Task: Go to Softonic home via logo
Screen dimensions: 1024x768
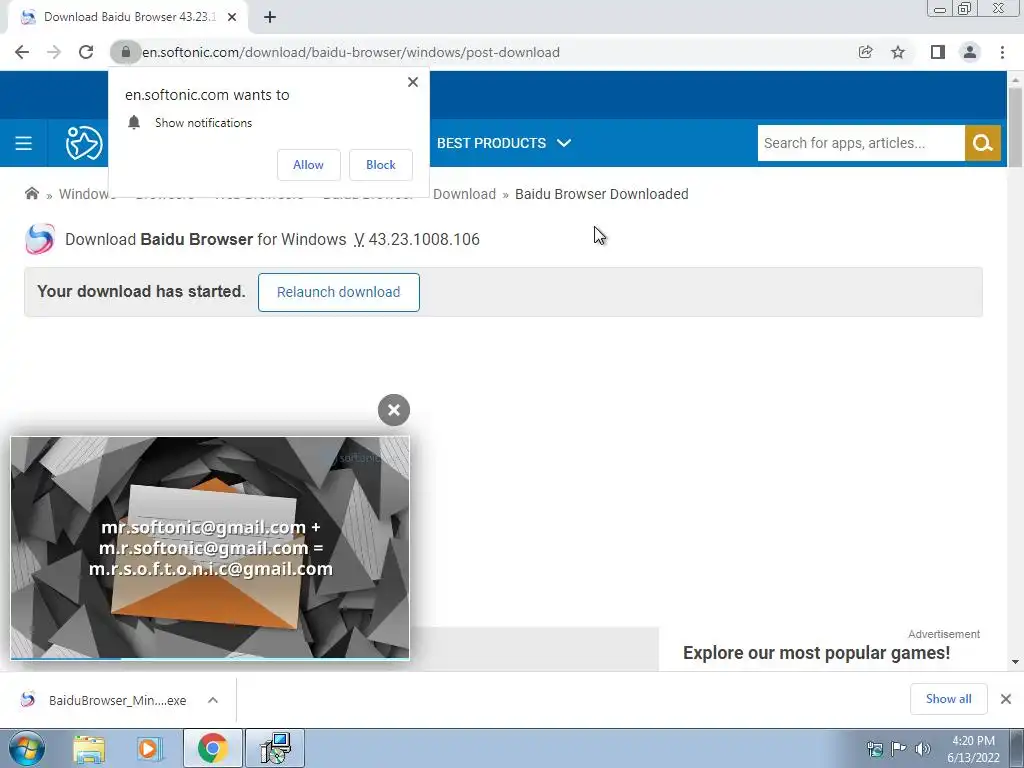Action: (x=84, y=143)
